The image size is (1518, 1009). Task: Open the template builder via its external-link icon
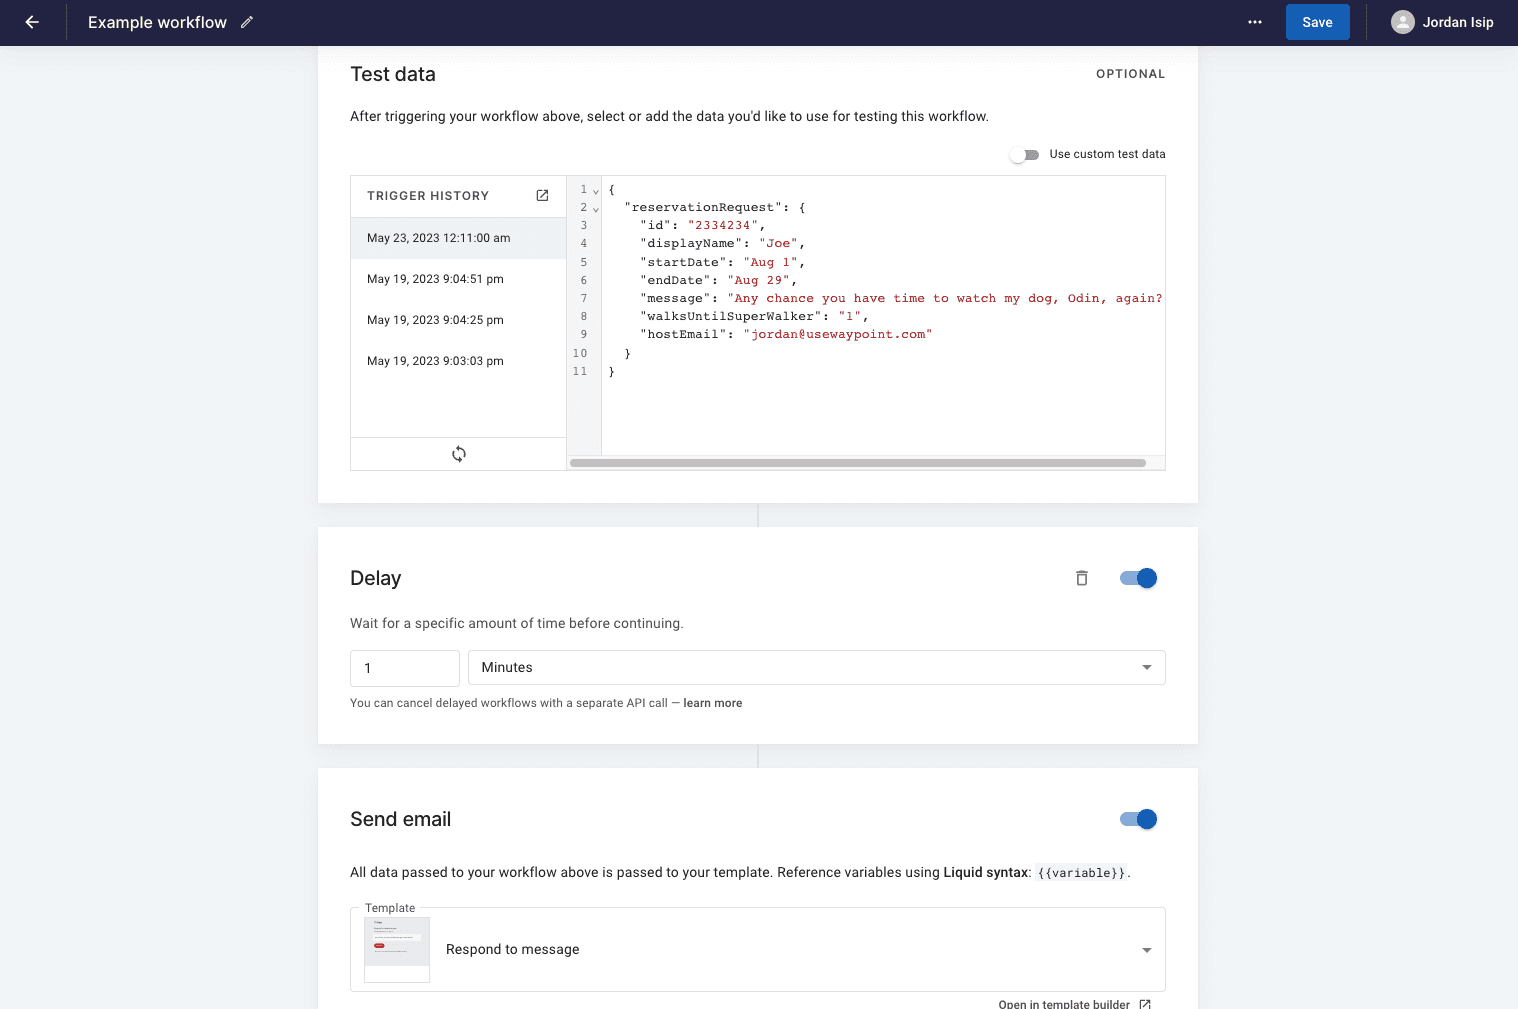click(x=1144, y=1003)
